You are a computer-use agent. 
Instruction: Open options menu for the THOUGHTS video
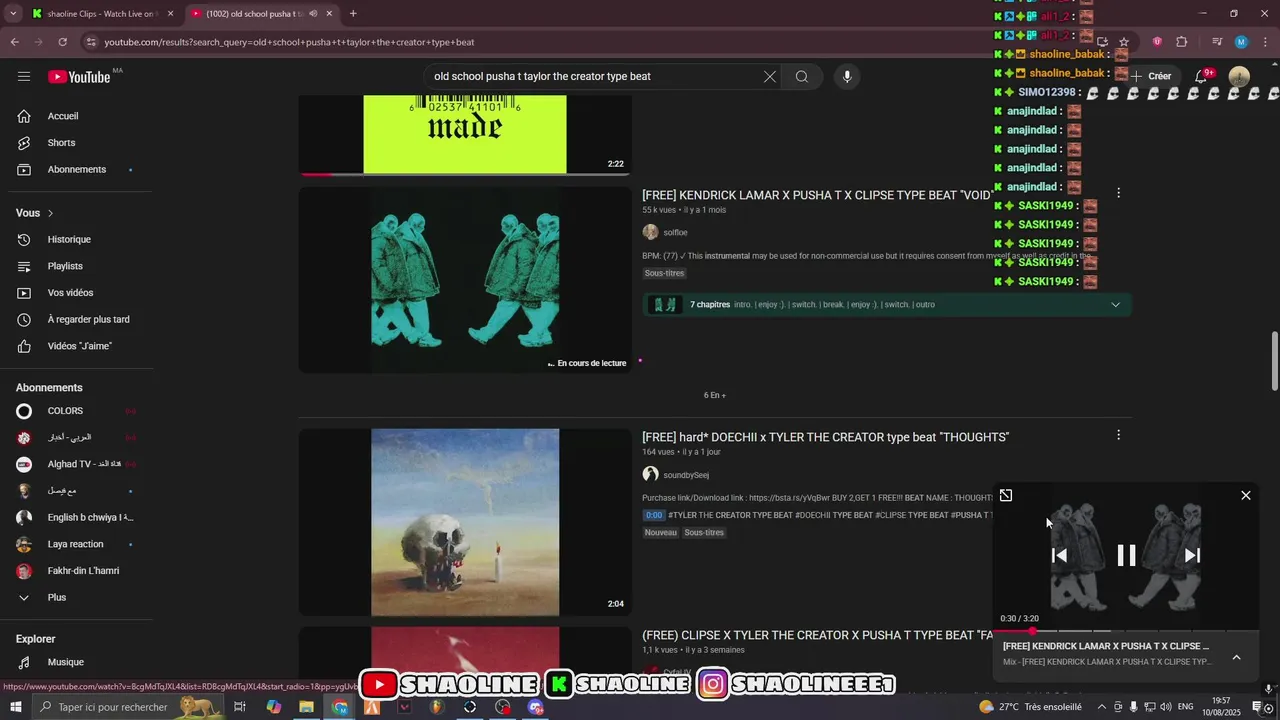[x=1118, y=435]
